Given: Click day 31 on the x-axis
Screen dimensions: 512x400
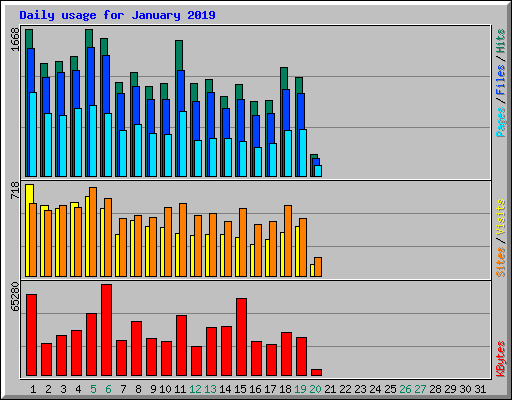Looking at the screenshot, I should point(480,389).
